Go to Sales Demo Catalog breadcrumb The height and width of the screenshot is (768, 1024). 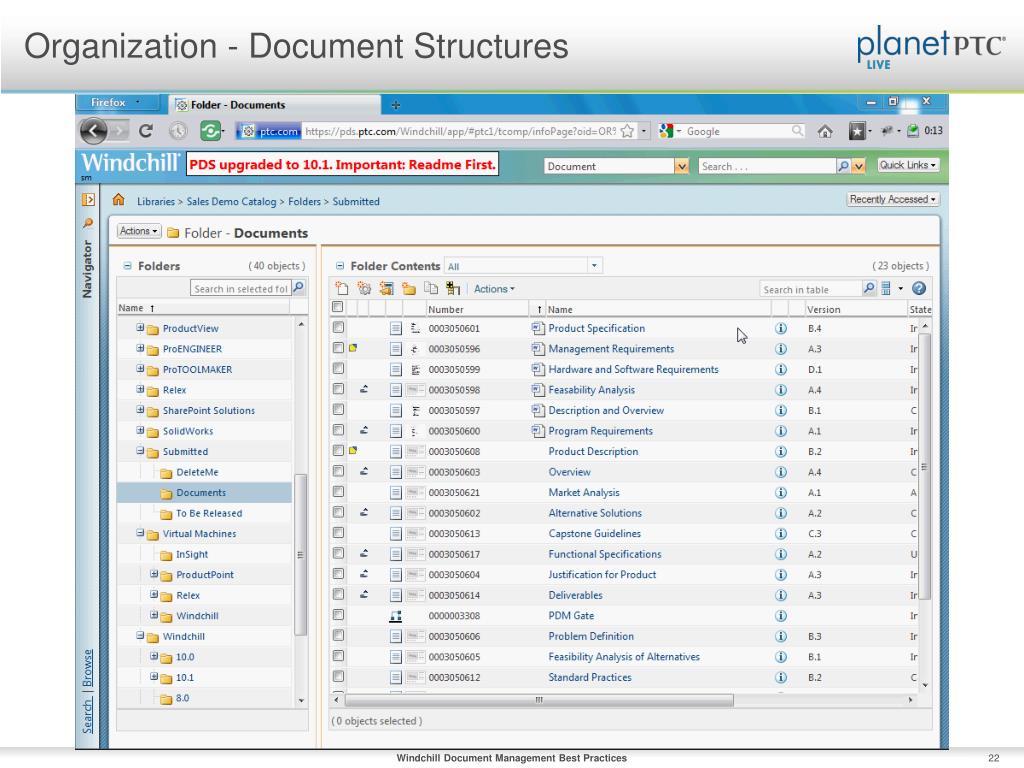[x=231, y=201]
